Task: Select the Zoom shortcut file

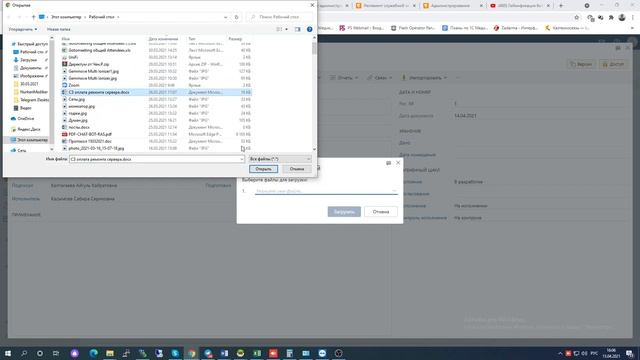Action: tap(156, 85)
